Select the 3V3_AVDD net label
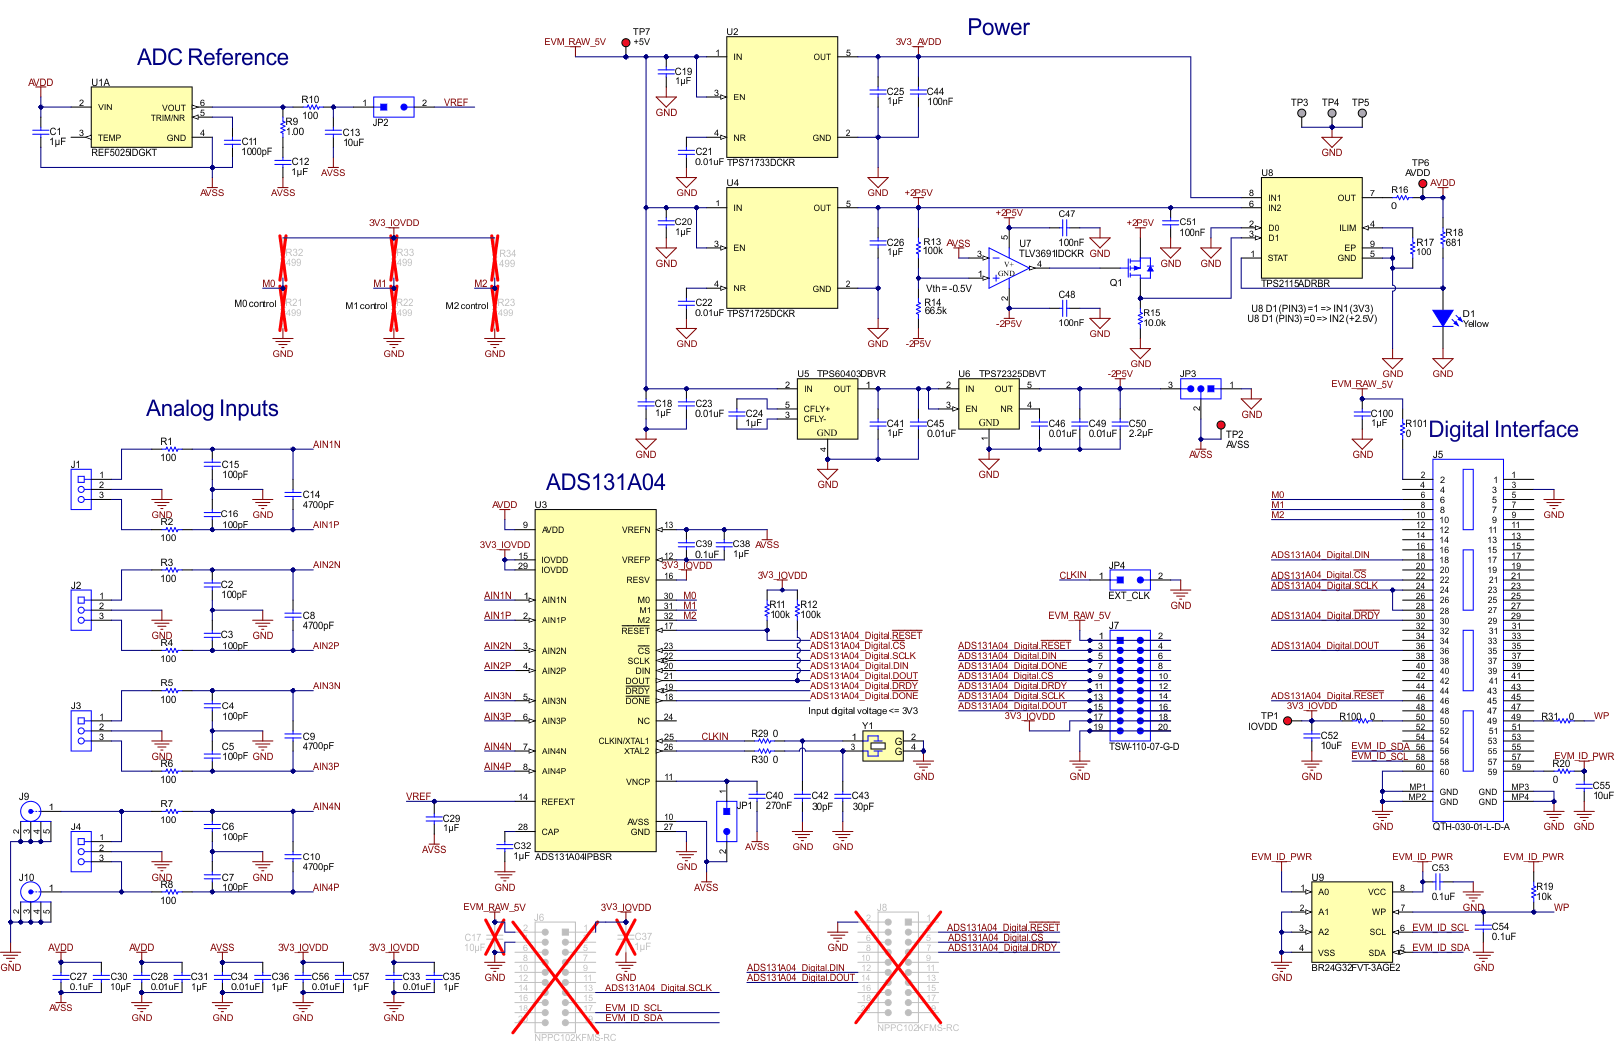 918,42
